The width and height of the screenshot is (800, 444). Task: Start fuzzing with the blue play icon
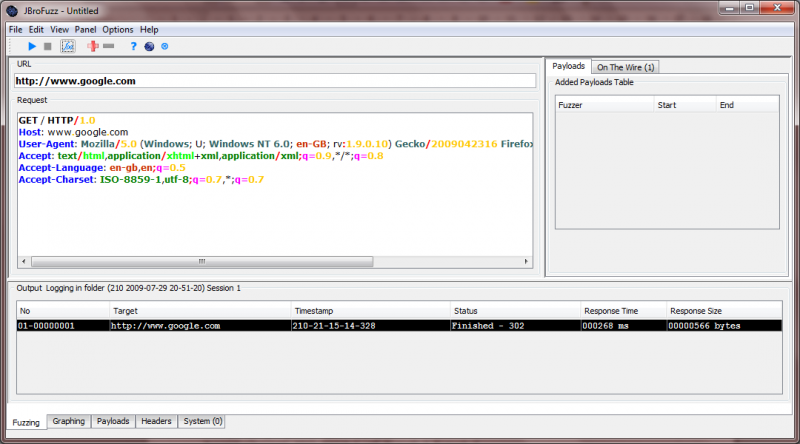[x=32, y=46]
